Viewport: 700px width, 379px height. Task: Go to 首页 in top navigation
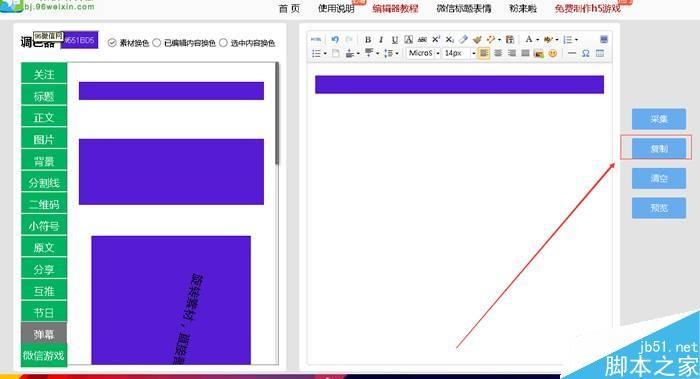click(x=289, y=8)
